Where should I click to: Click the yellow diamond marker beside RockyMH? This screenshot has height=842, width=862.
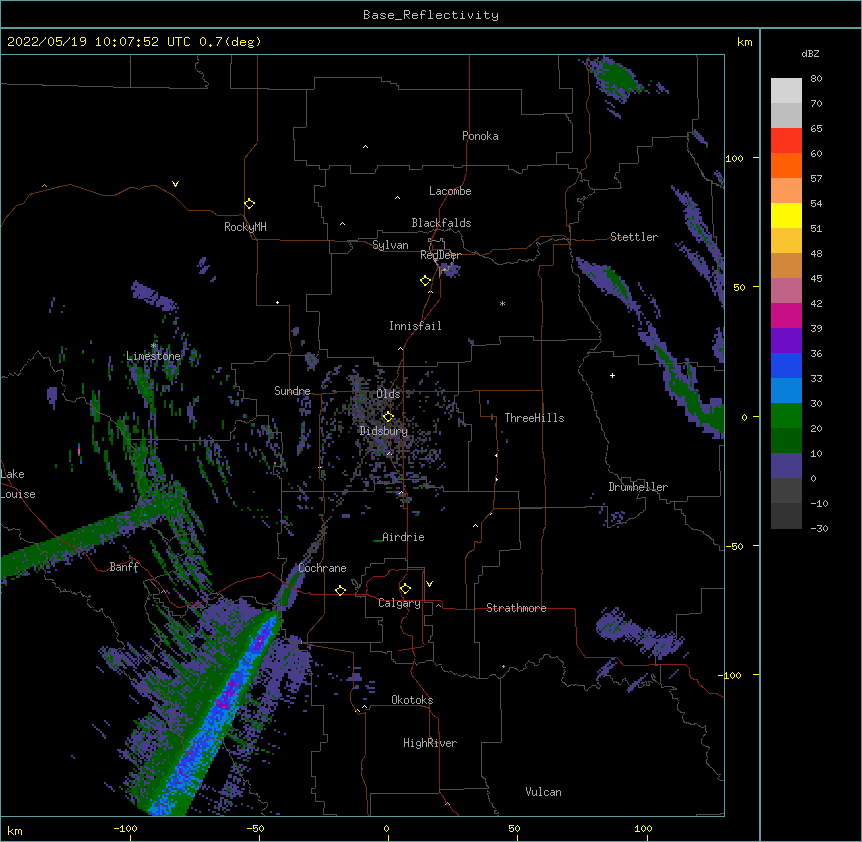[249, 204]
